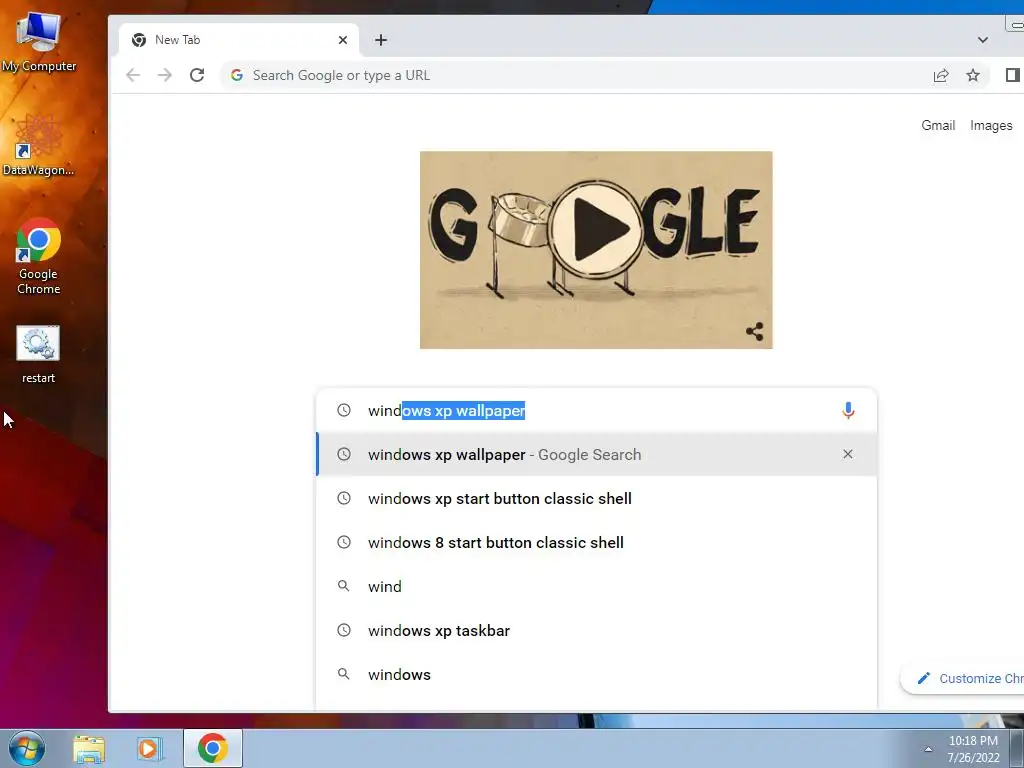Click the Chrome forward arrow
1024x768 pixels.
pyautogui.click(x=165, y=75)
